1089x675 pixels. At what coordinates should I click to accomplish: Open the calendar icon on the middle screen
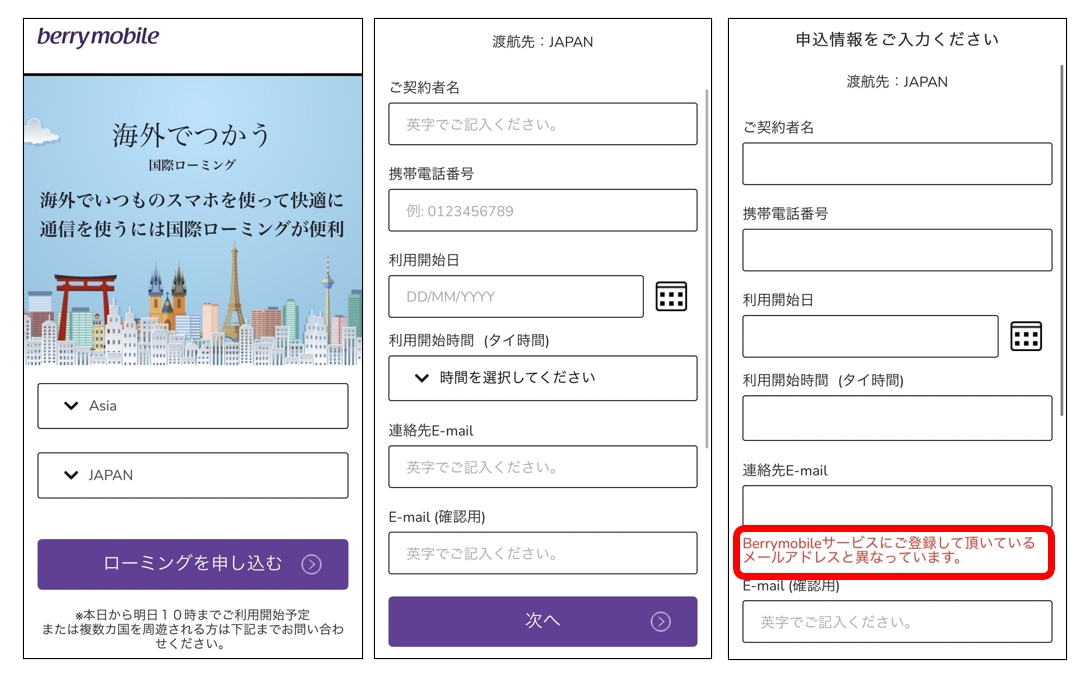tap(671, 297)
